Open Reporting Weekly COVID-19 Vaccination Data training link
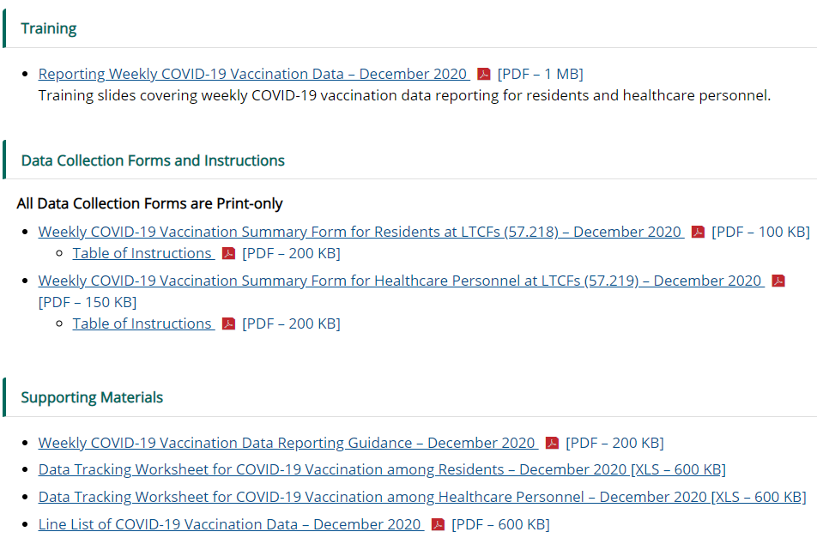The height and width of the screenshot is (545, 818). 252,74
